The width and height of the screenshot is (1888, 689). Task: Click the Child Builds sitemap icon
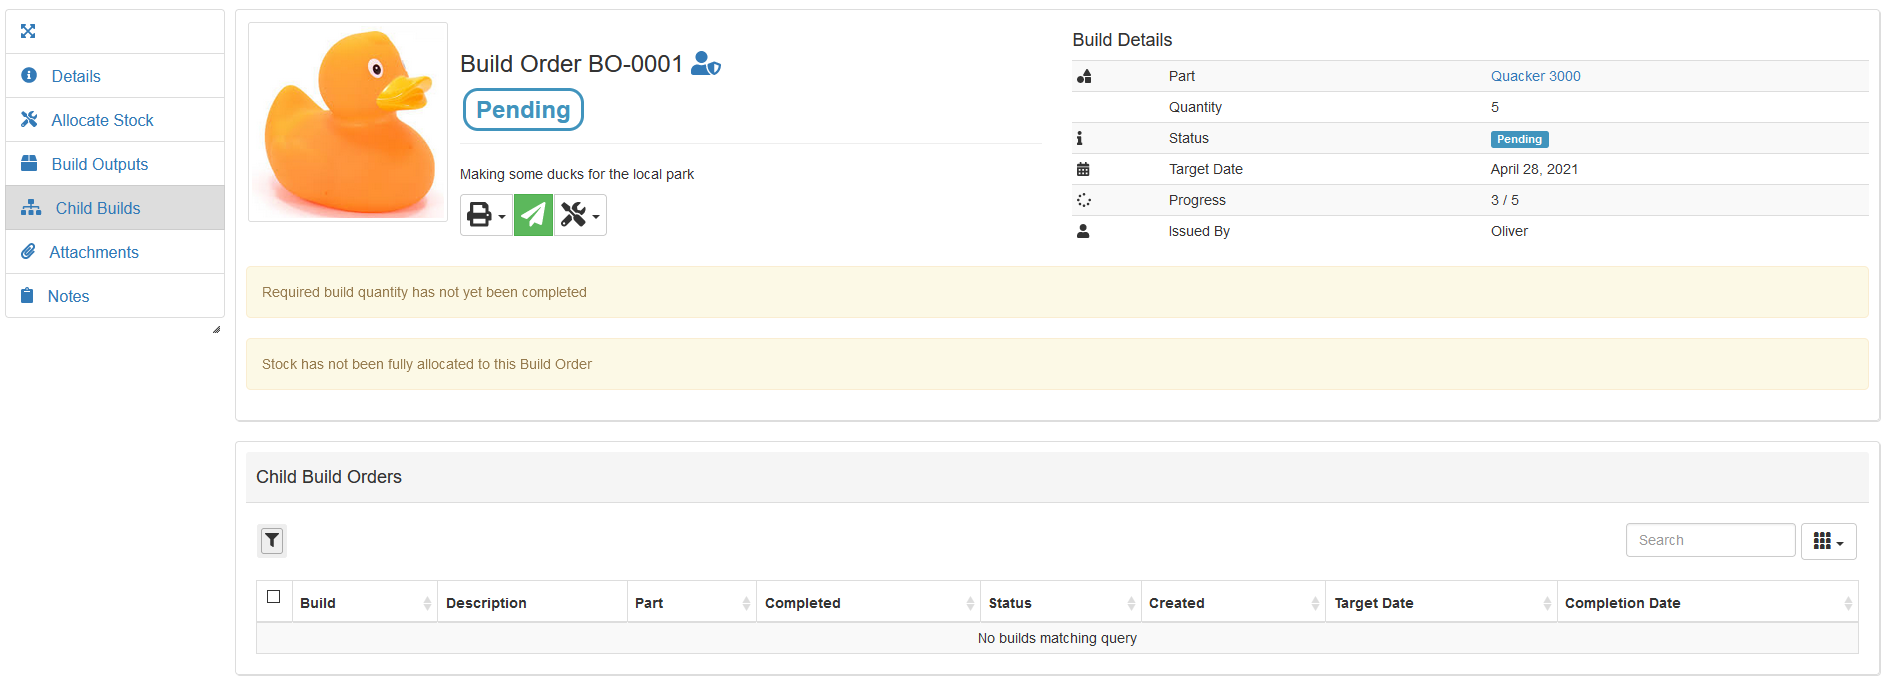[31, 208]
